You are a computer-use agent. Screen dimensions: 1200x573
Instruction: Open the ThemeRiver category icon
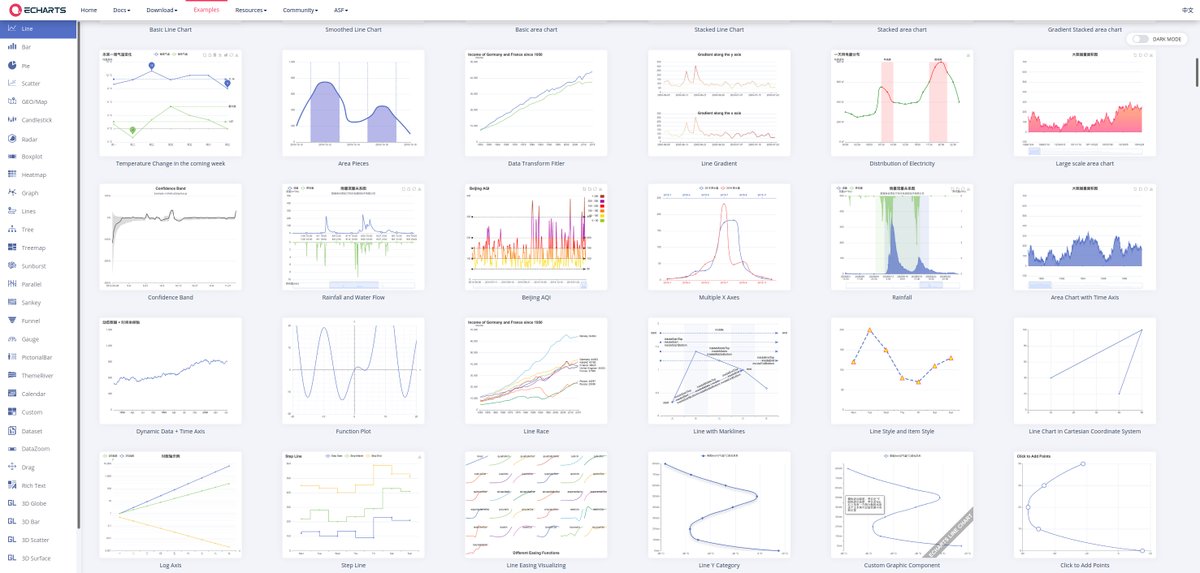10,375
